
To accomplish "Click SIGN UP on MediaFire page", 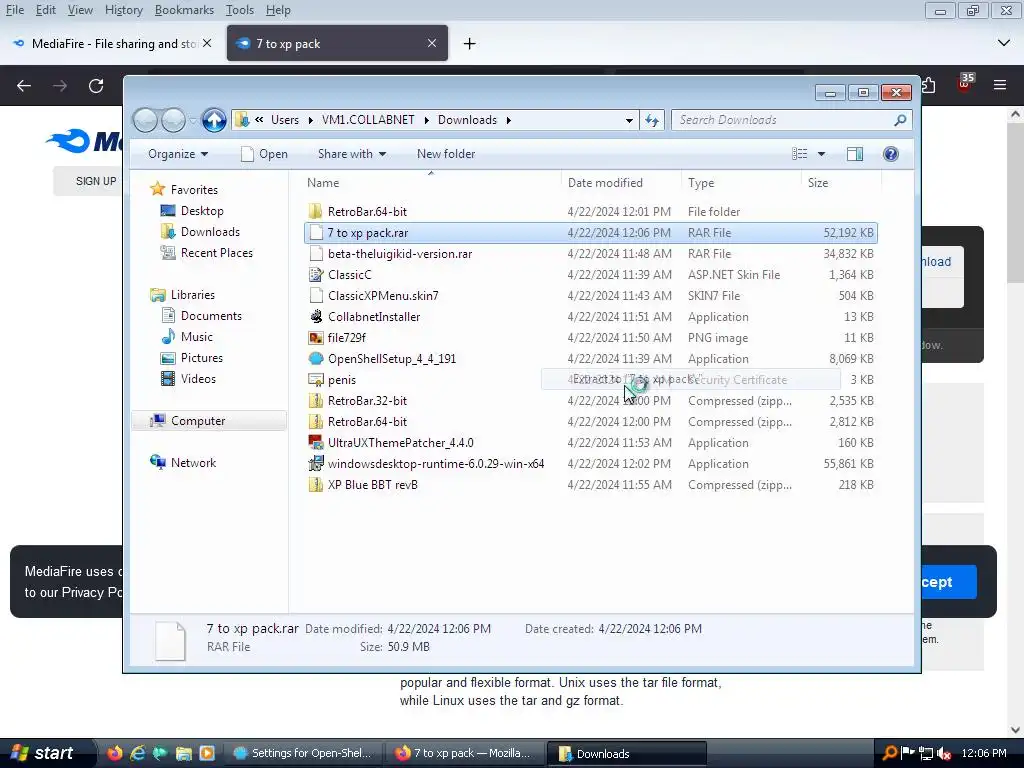I will [96, 181].
